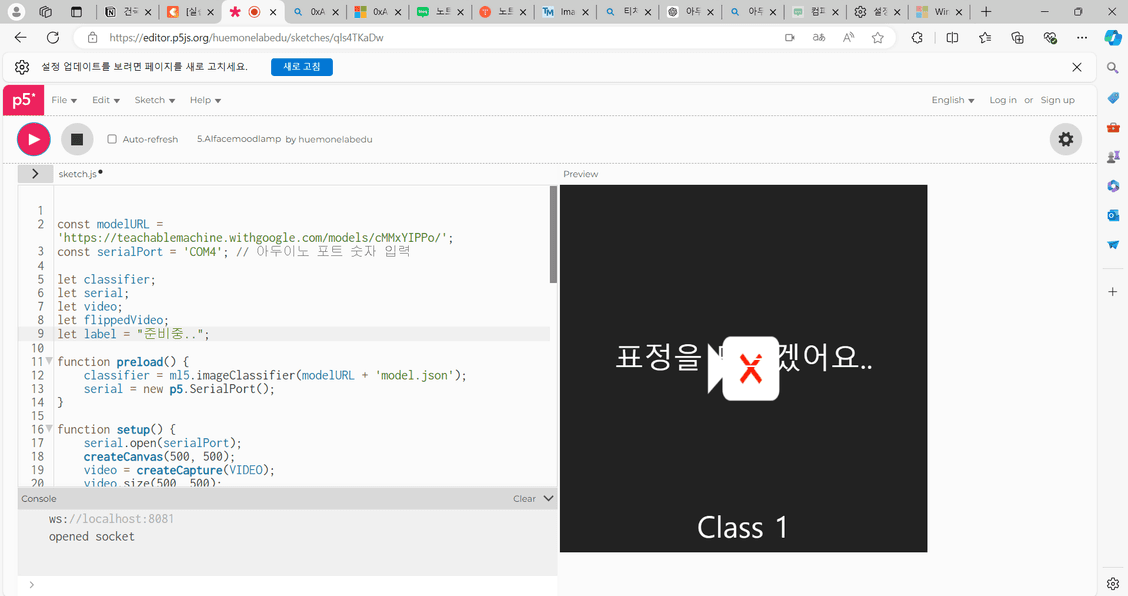1128x596 pixels.
Task: Expand the sidebar file list arrow
Action: (x=35, y=174)
